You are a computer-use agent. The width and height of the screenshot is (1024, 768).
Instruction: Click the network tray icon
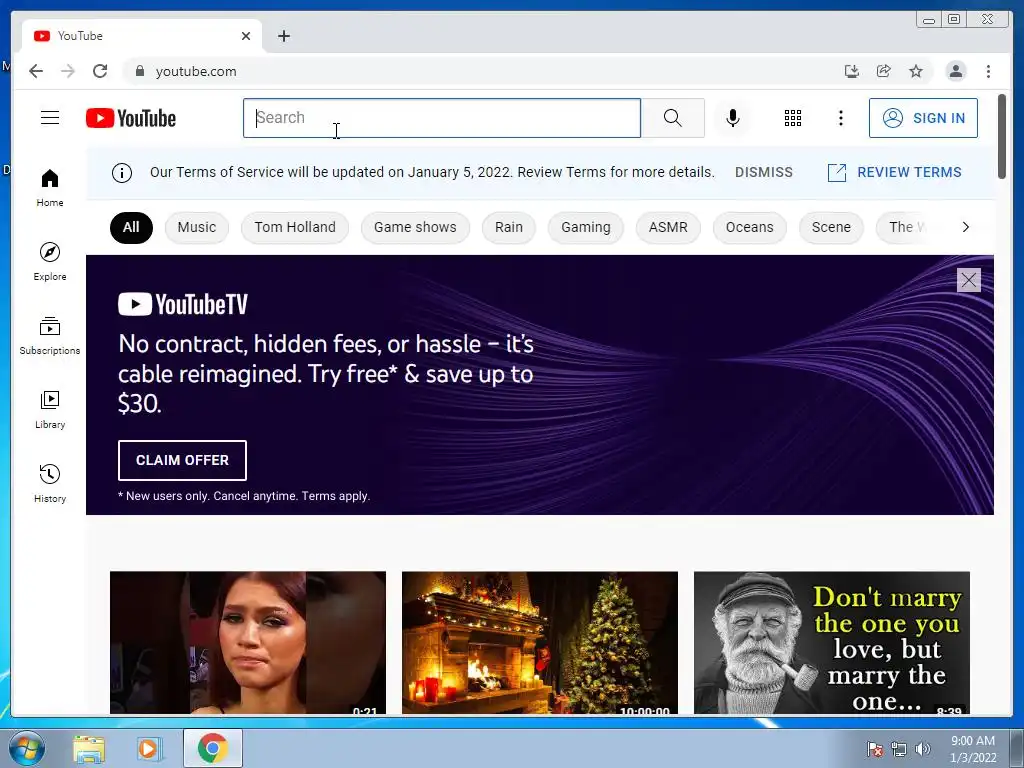point(899,749)
